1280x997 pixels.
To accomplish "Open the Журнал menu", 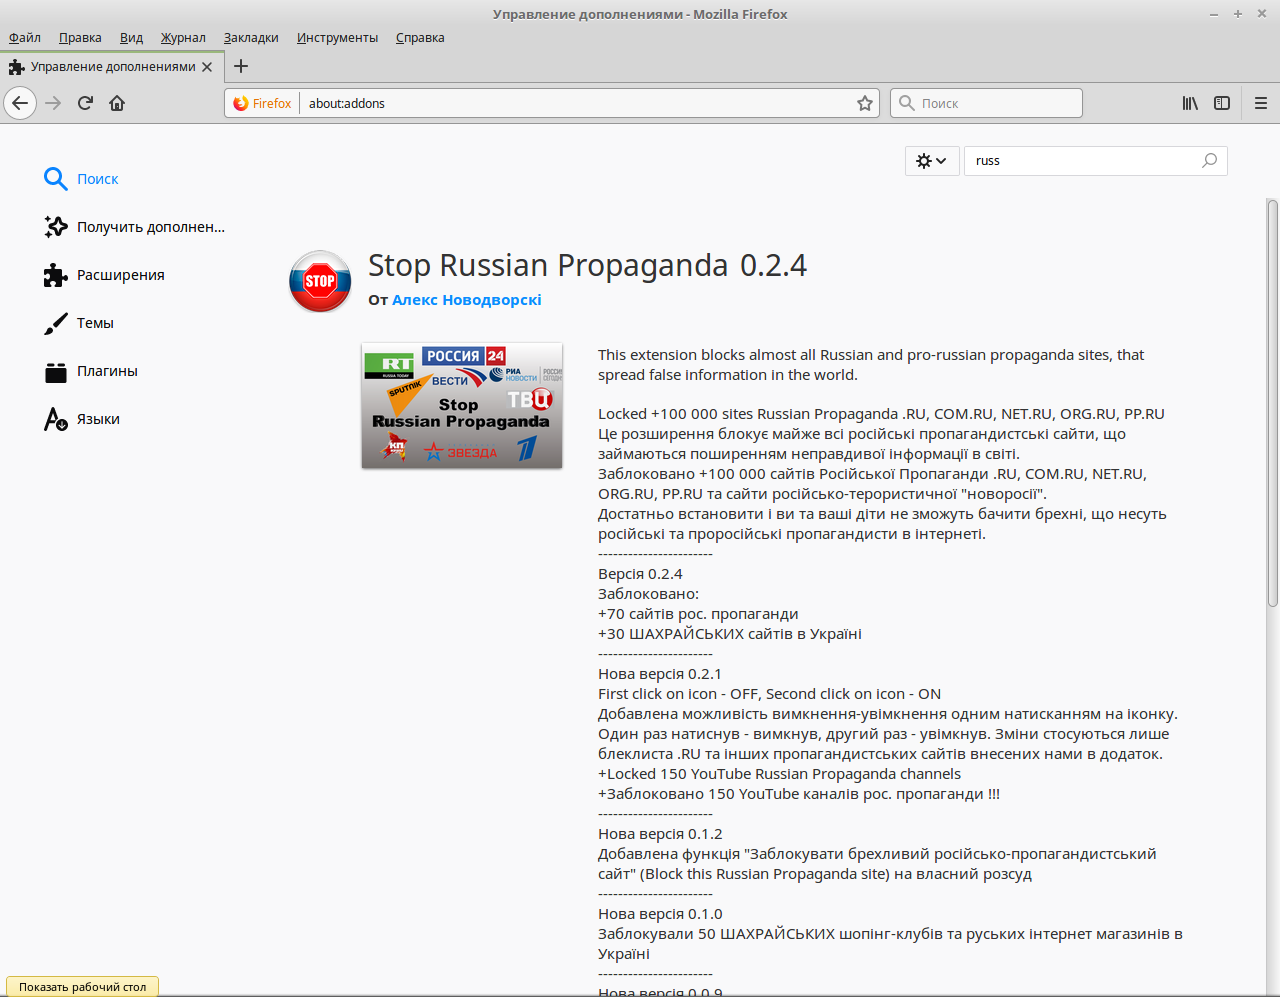I will click(183, 37).
